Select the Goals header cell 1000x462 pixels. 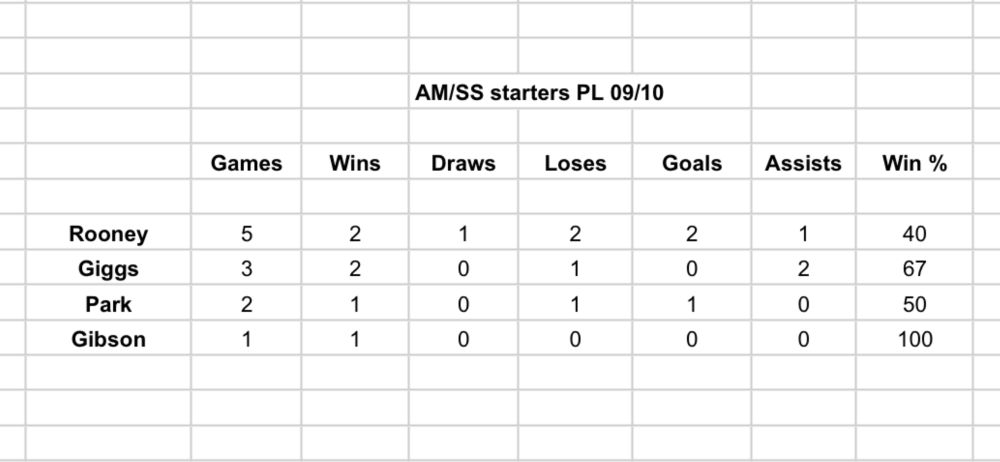click(692, 163)
